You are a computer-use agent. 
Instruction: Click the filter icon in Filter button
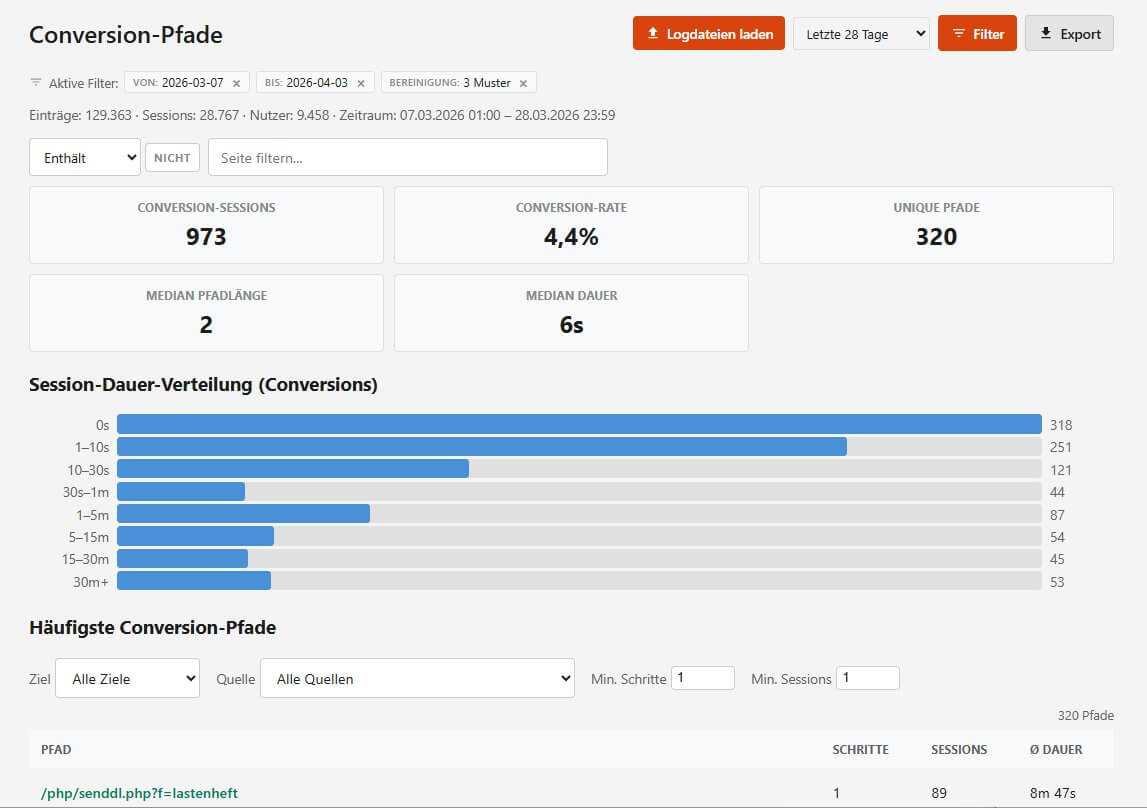point(957,34)
